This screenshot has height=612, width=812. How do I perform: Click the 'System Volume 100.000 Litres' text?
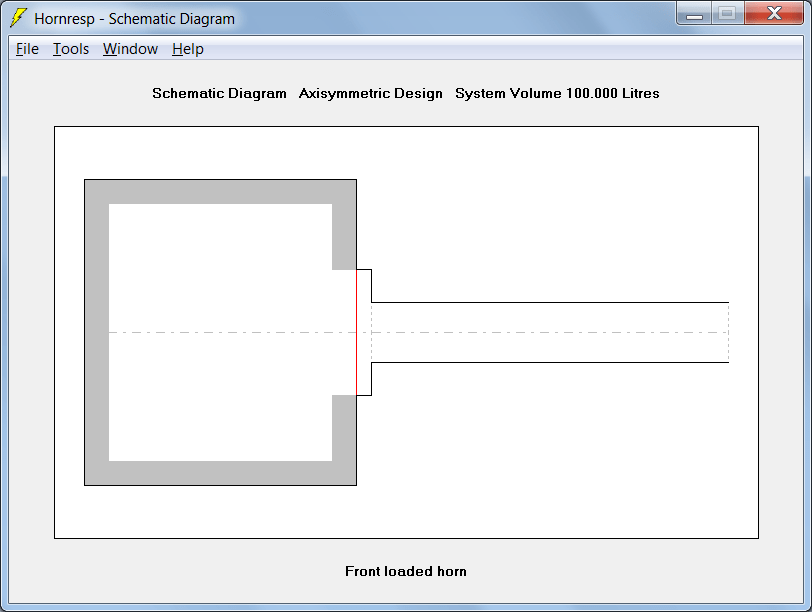(x=557, y=93)
